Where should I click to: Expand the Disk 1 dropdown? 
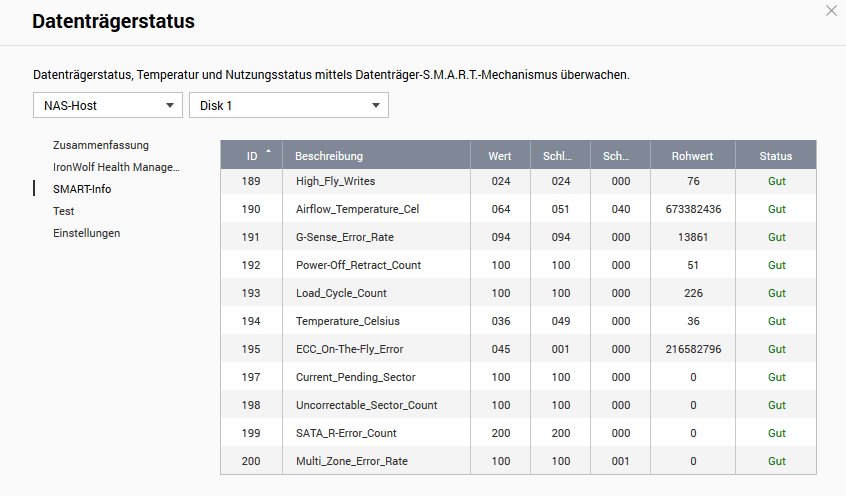289,105
